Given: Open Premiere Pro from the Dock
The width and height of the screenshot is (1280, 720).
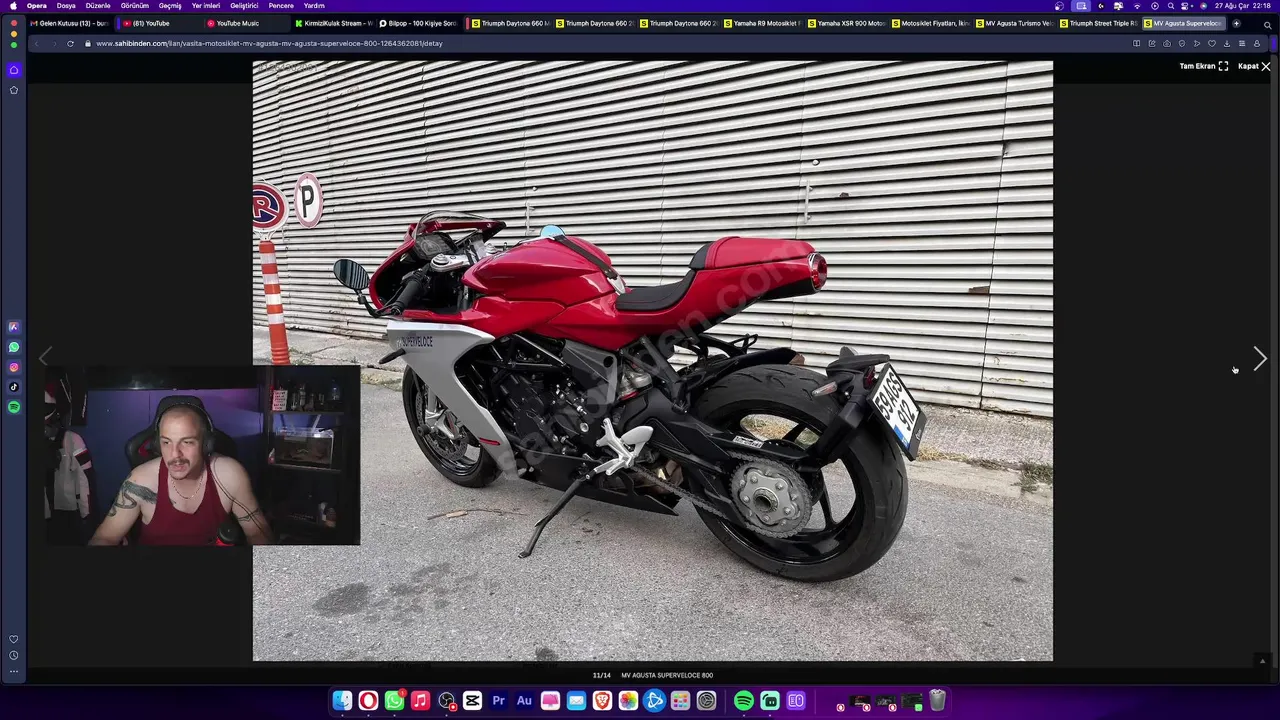Looking at the screenshot, I should tap(498, 701).
